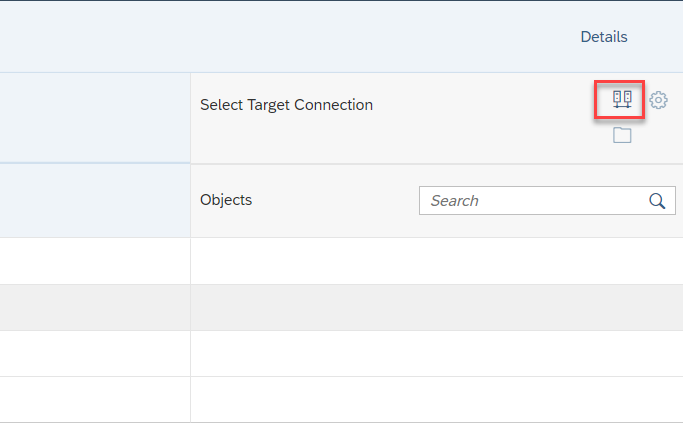The width and height of the screenshot is (683, 427).
Task: Click the Objects section heading
Action: point(226,200)
